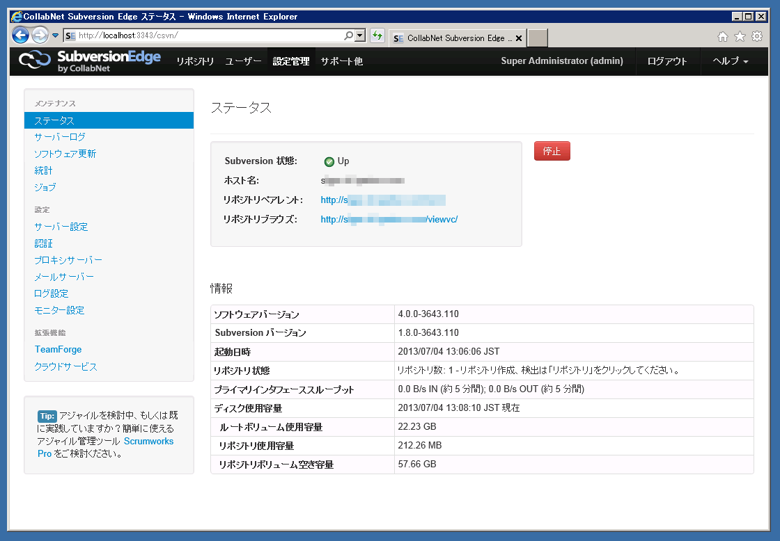Expand the ヘルプ dropdown menu
The height and width of the screenshot is (541, 780).
click(730, 61)
